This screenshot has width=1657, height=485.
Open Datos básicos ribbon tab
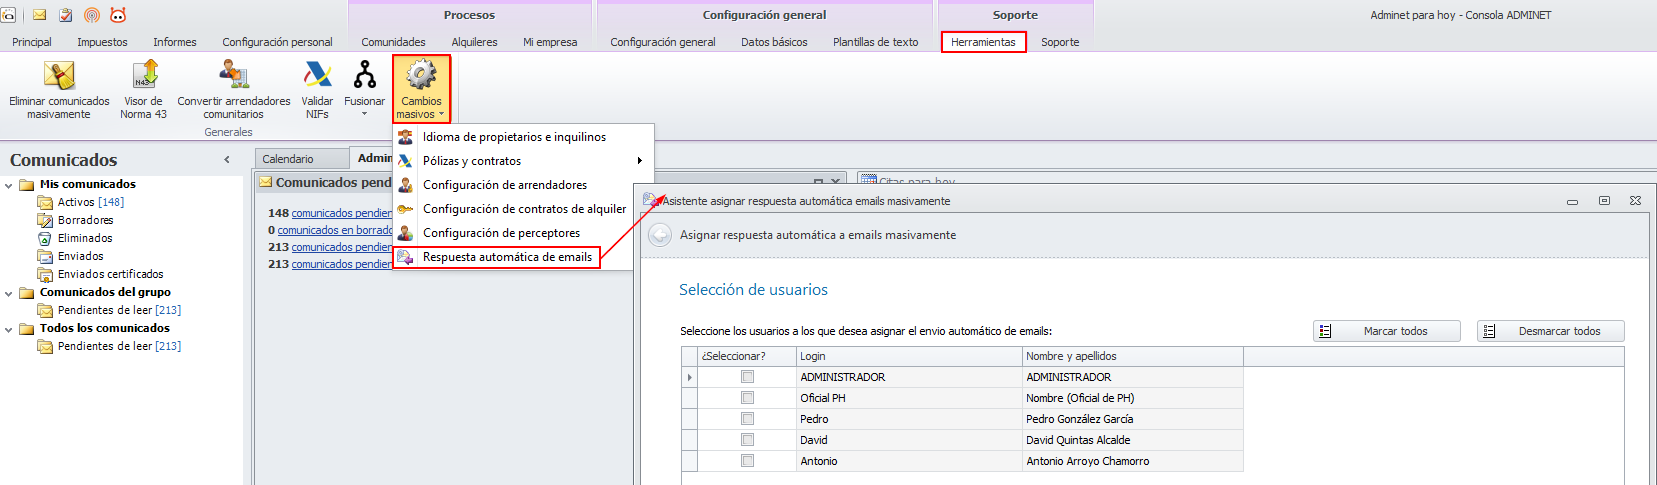(x=774, y=42)
